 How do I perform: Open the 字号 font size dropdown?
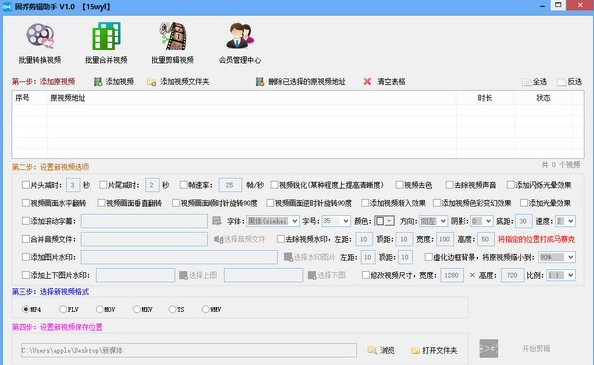336,221
